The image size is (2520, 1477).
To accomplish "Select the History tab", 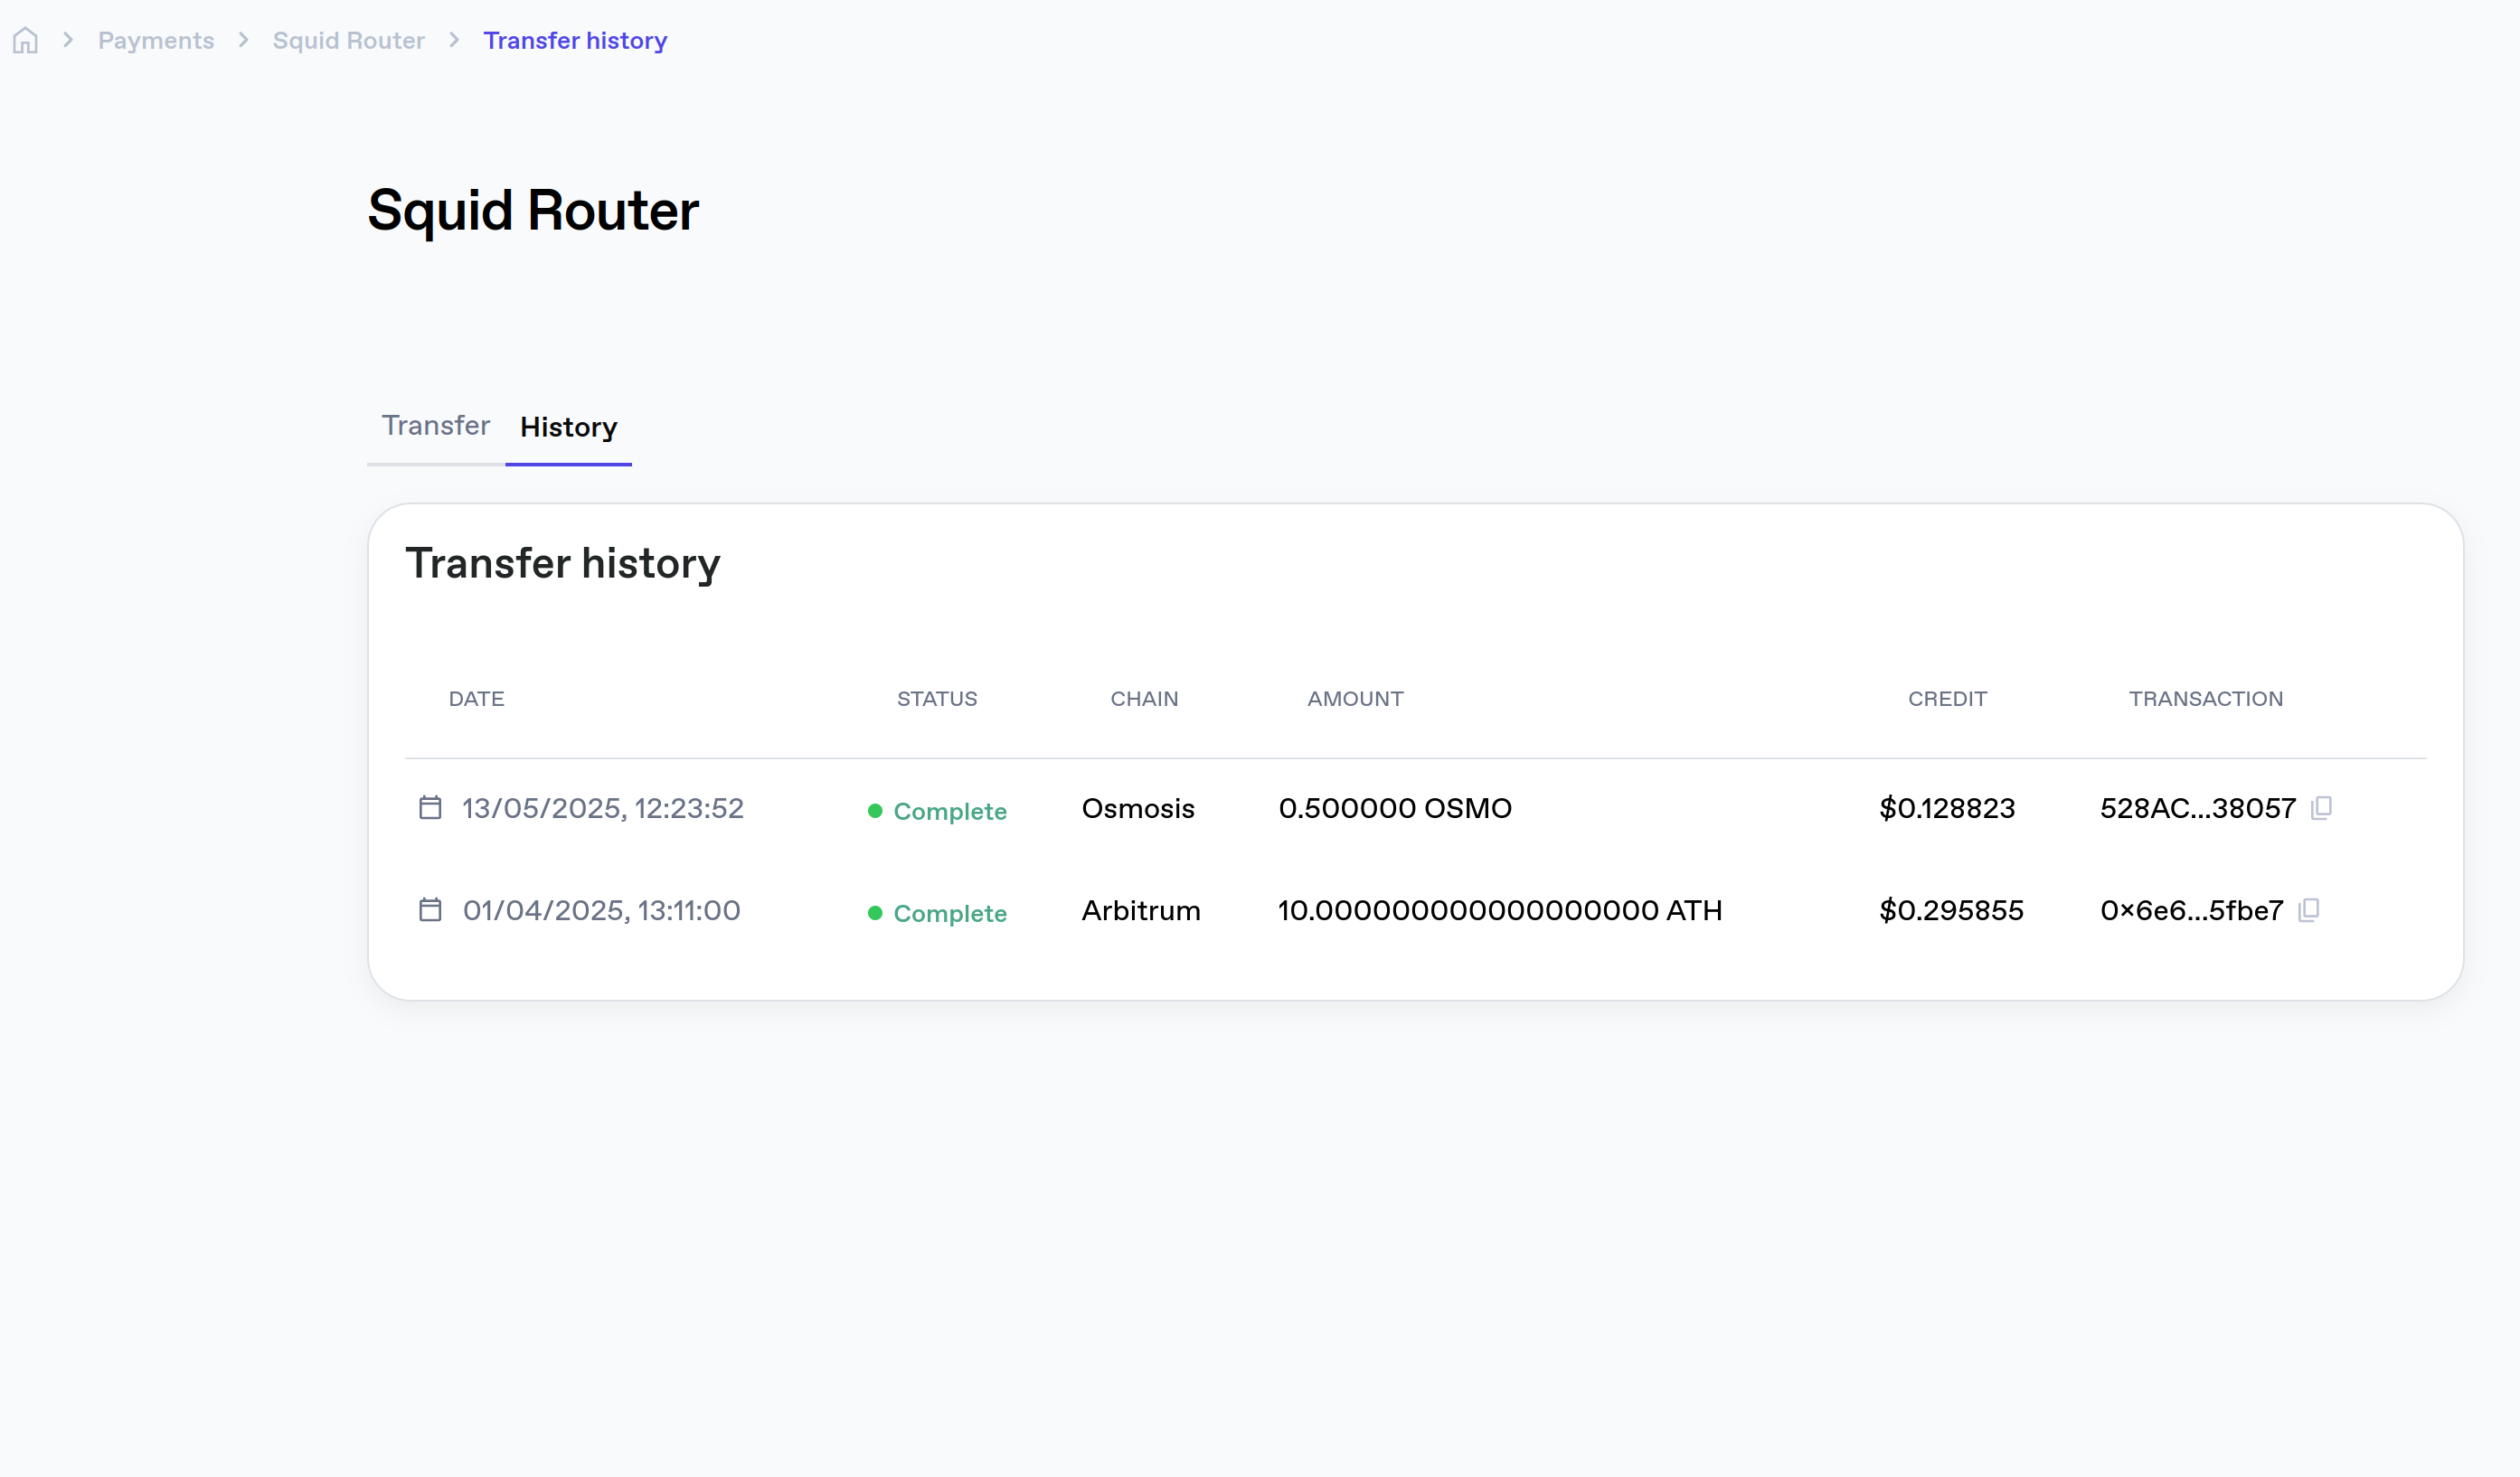I will point(568,428).
